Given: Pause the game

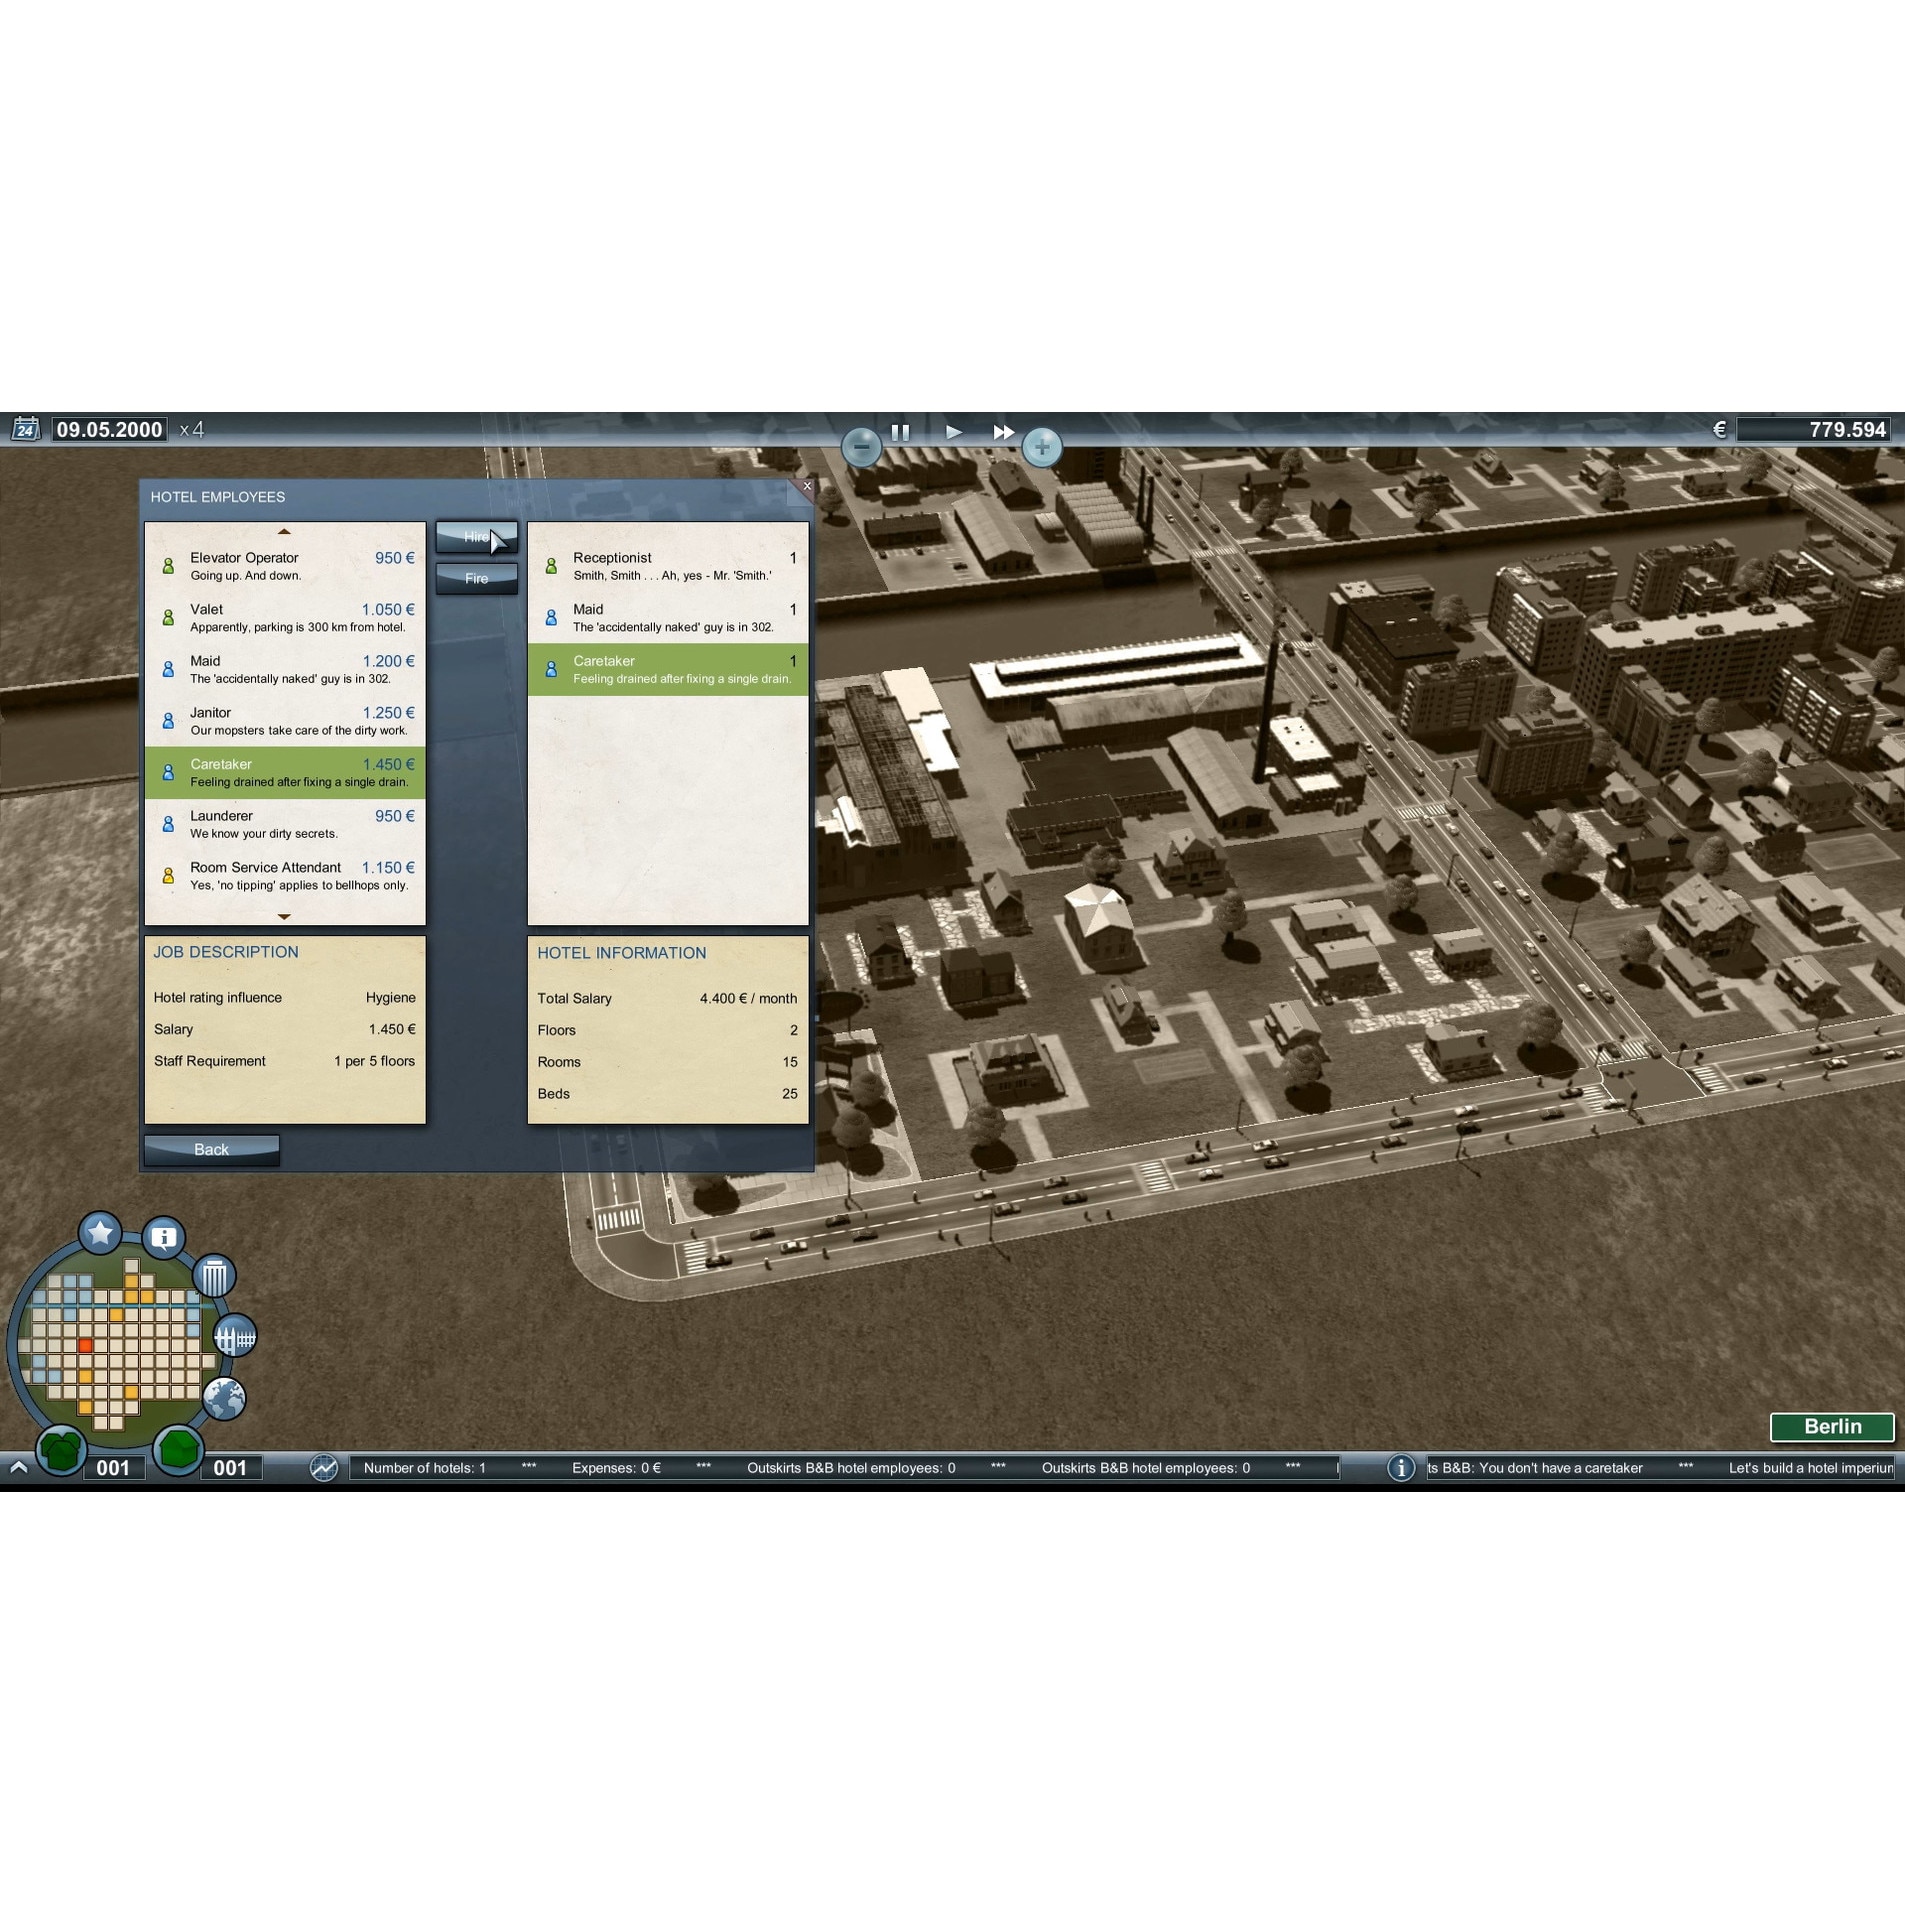Looking at the screenshot, I should point(900,432).
